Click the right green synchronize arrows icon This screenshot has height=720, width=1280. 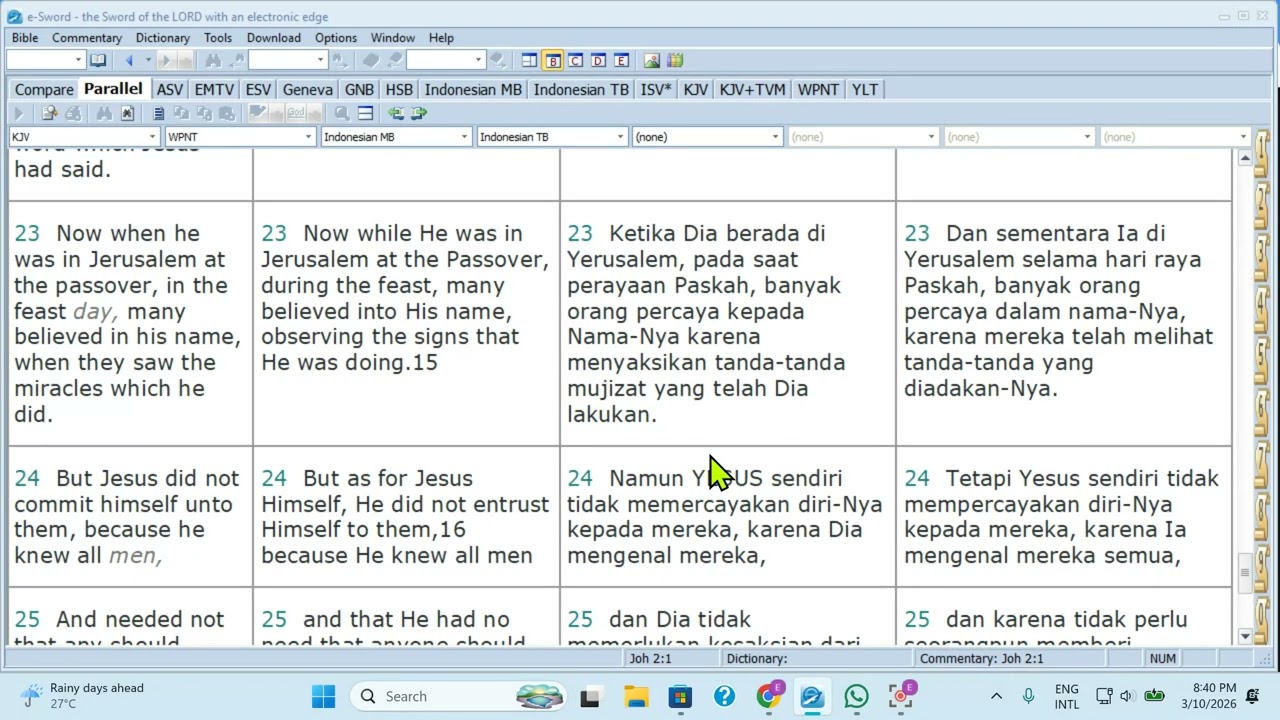click(x=419, y=113)
